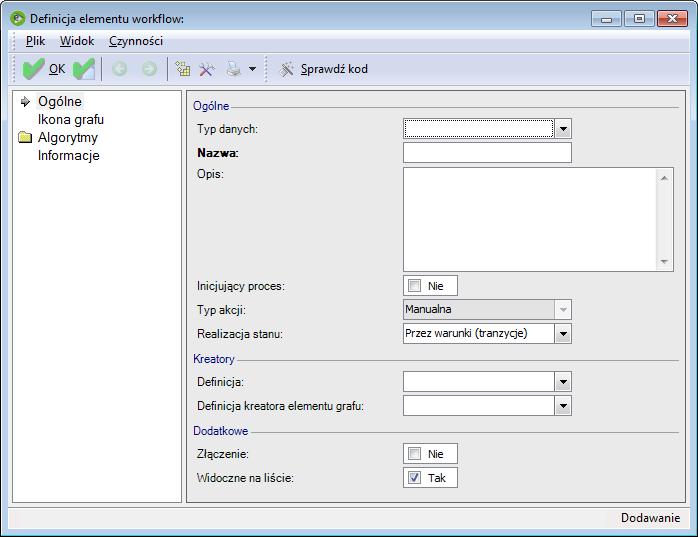Image resolution: width=698 pixels, height=537 pixels.
Task: Click the printer icon in toolbar
Action: (233, 69)
